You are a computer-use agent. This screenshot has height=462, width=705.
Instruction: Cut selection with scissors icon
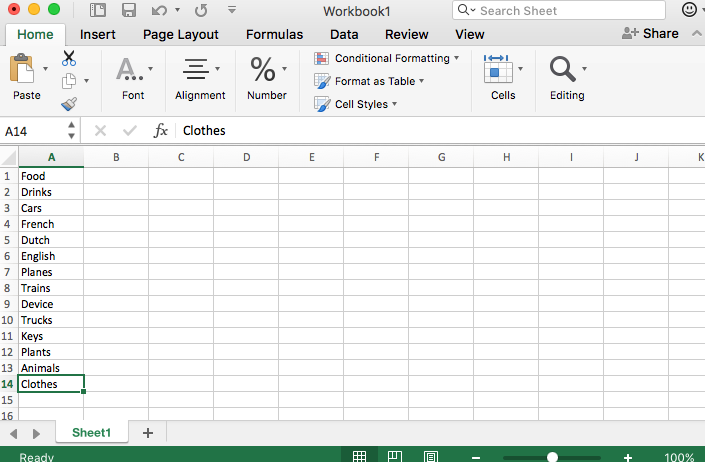[x=69, y=58]
